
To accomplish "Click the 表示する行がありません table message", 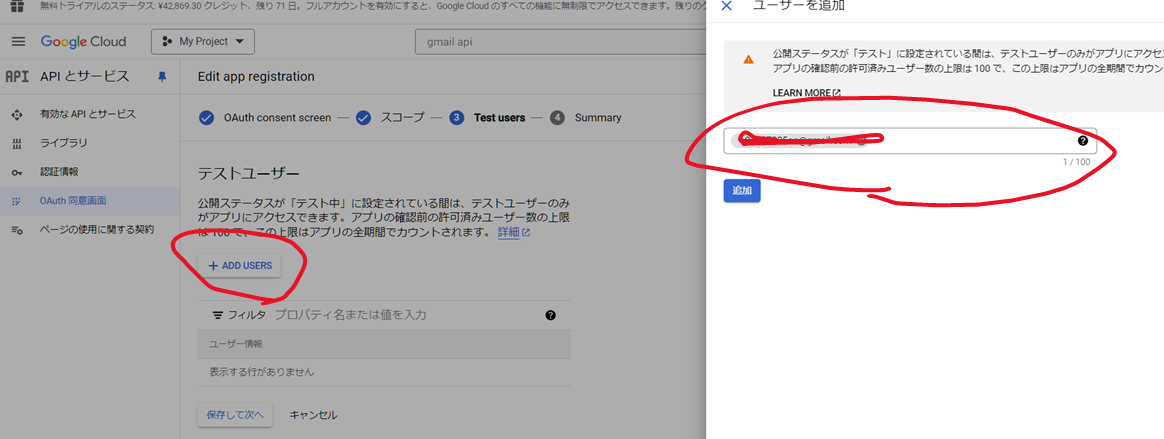I will [x=261, y=371].
